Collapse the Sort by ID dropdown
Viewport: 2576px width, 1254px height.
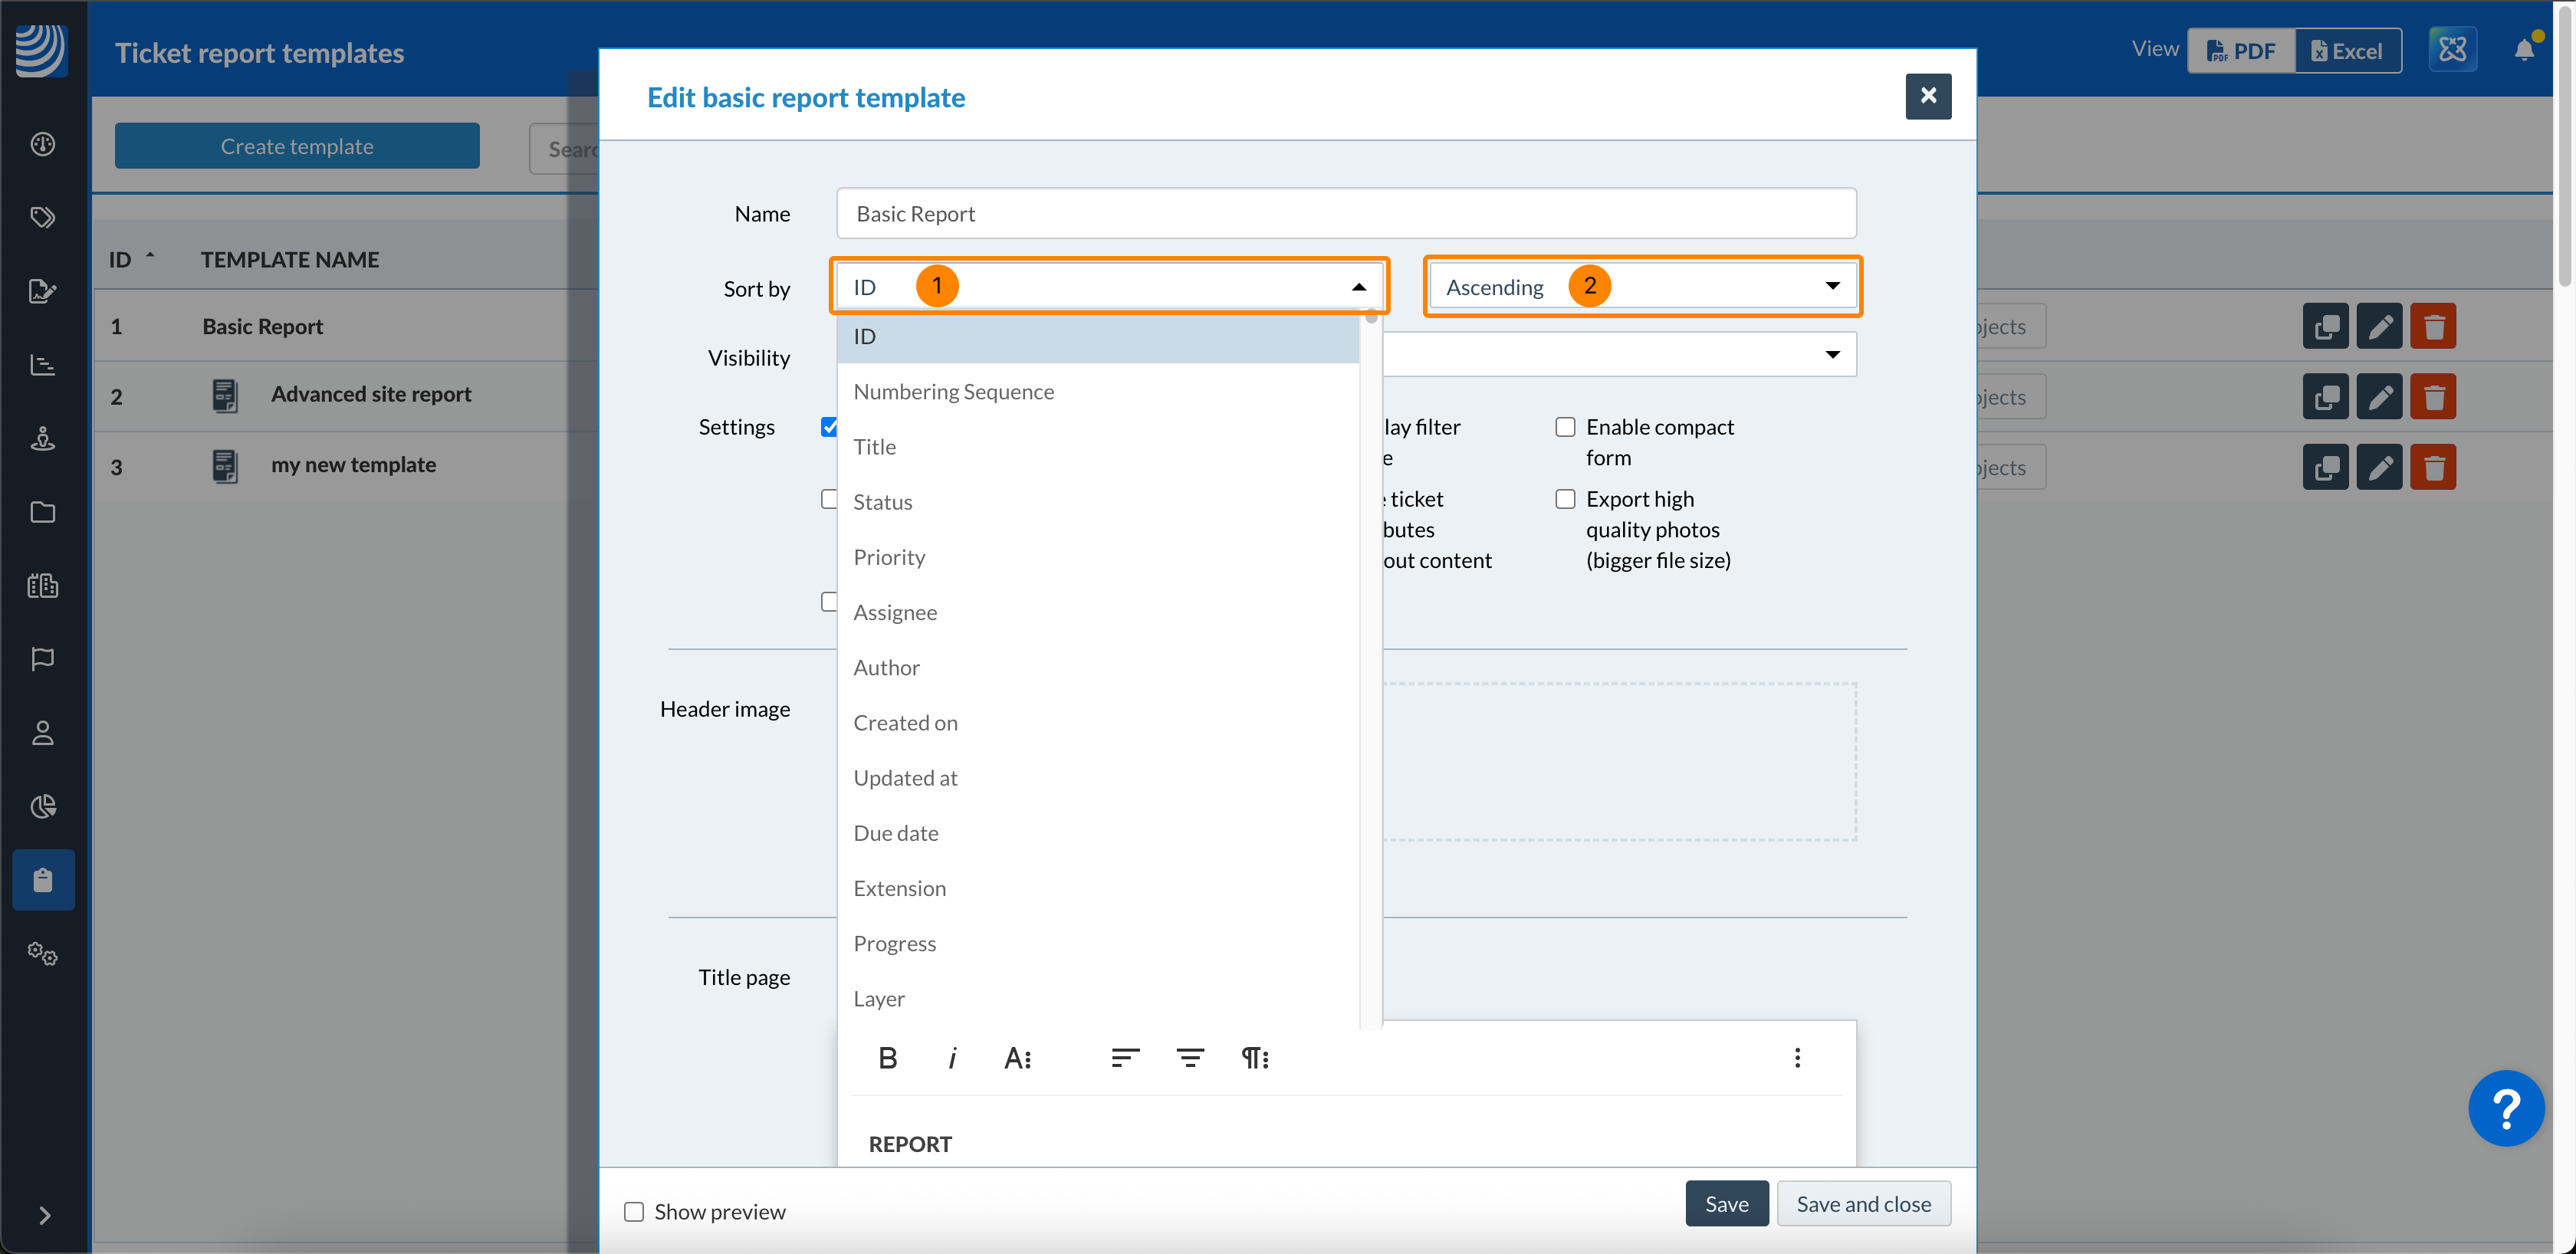(x=1358, y=287)
